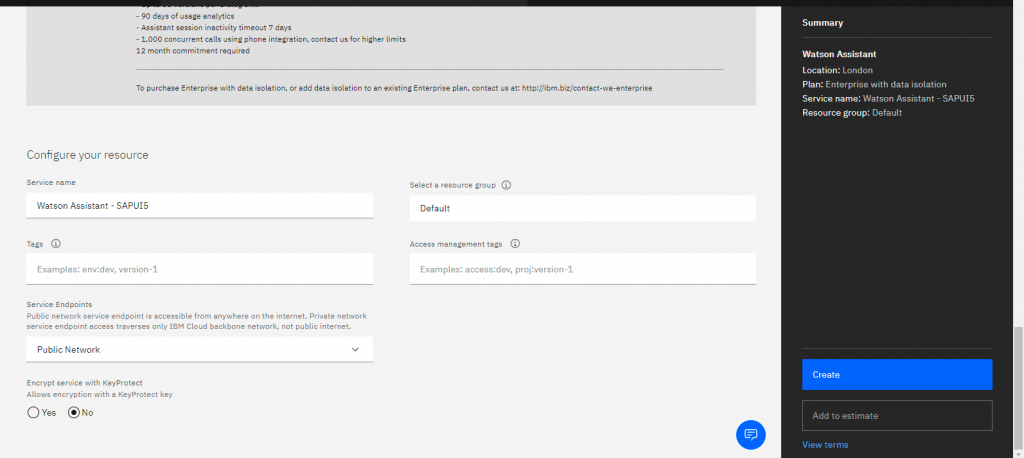Click the Service Endpoints label
Image resolution: width=1024 pixels, height=458 pixels.
tap(59, 304)
